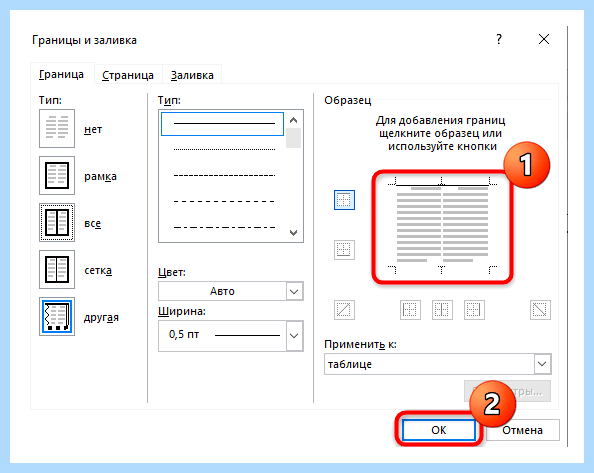Toggle the inside vertical border button
The width and height of the screenshot is (594, 473).
tap(442, 310)
